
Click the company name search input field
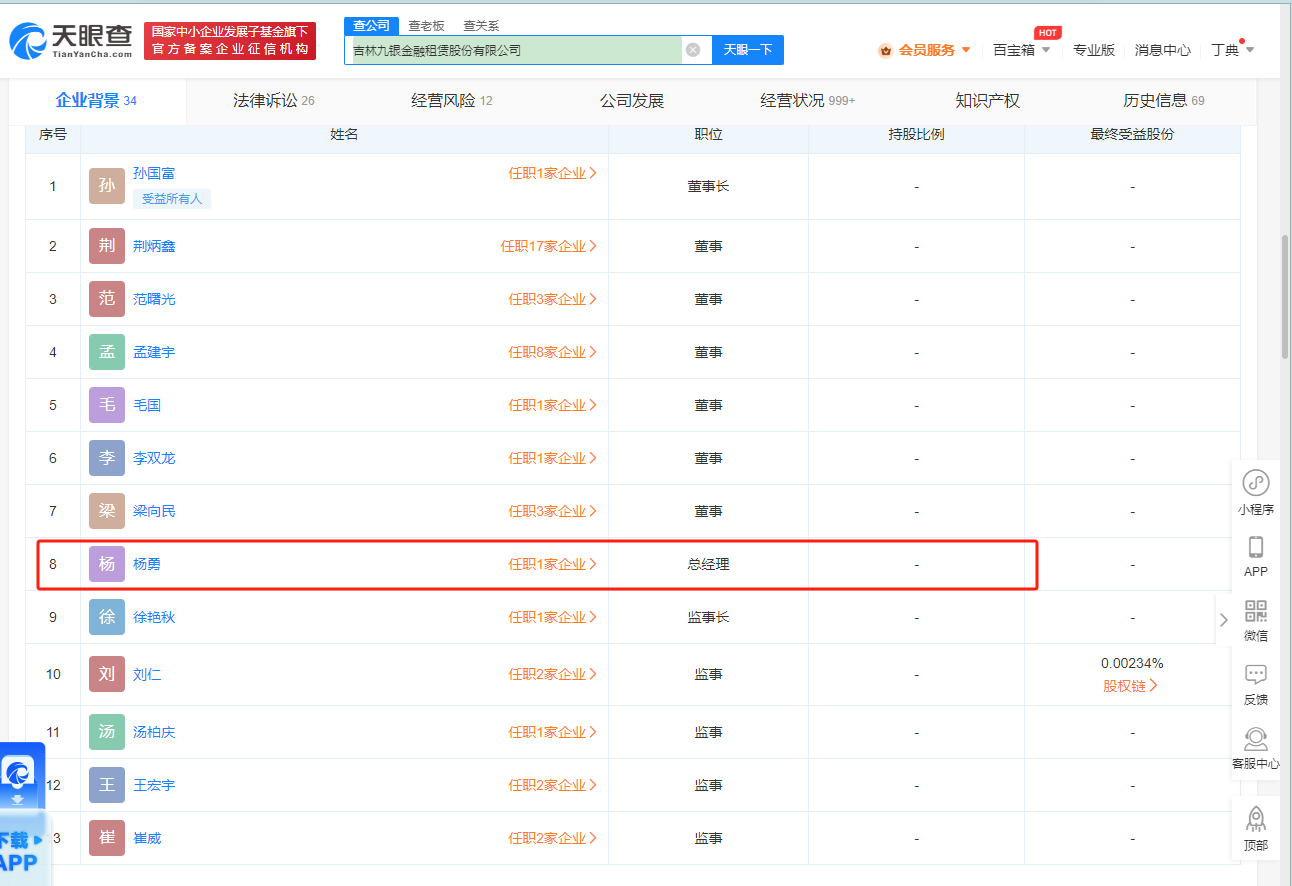tap(515, 50)
